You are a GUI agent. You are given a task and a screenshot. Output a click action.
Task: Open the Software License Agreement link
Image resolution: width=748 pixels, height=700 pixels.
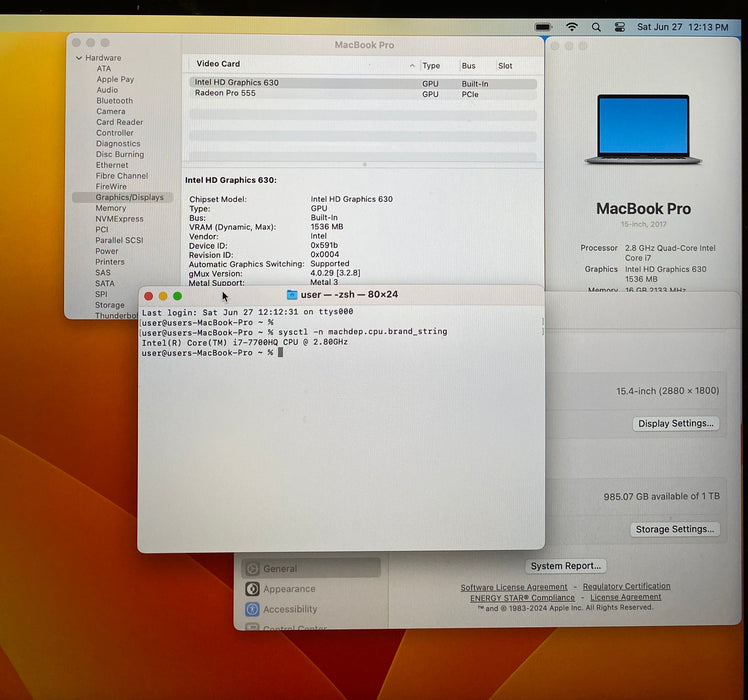pyautogui.click(x=514, y=587)
